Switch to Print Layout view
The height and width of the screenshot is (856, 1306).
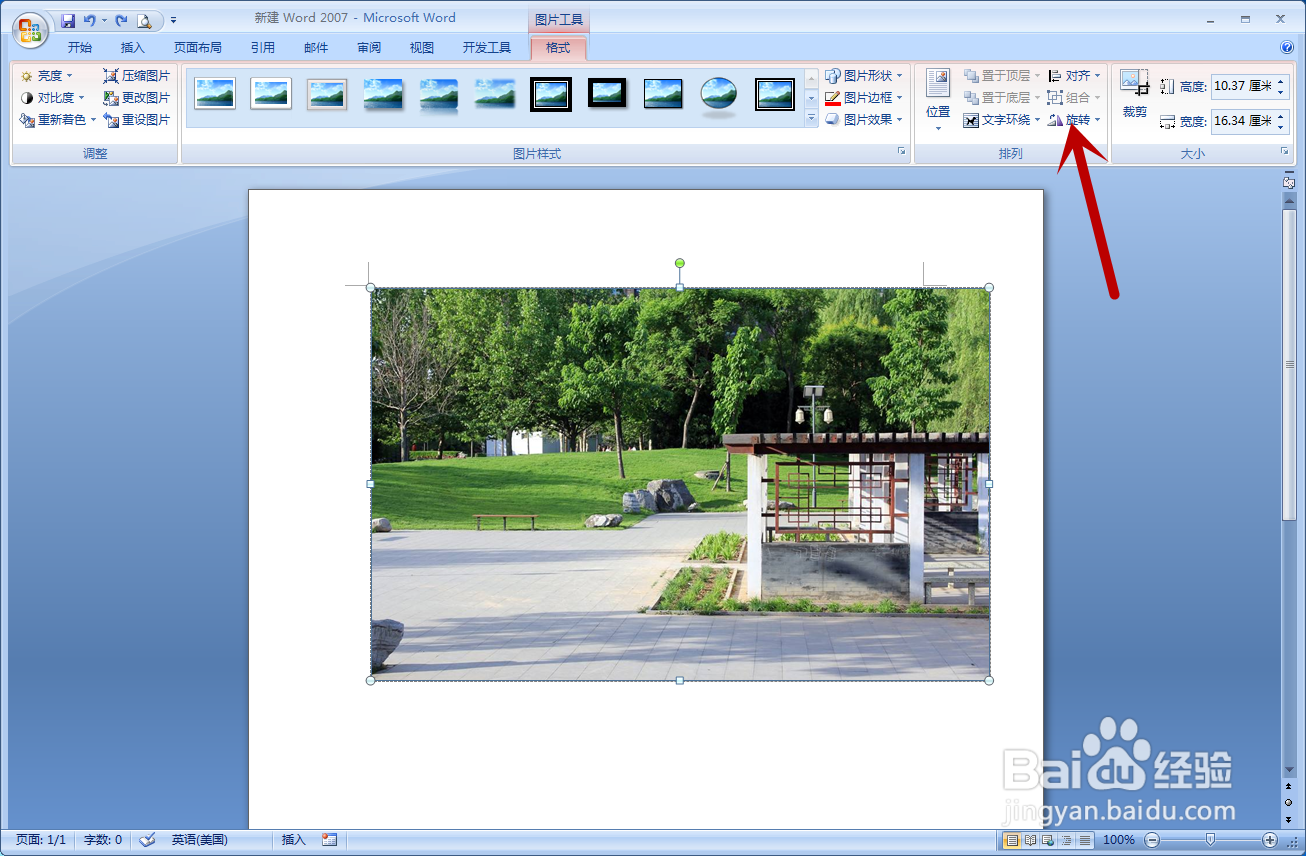pos(1012,840)
